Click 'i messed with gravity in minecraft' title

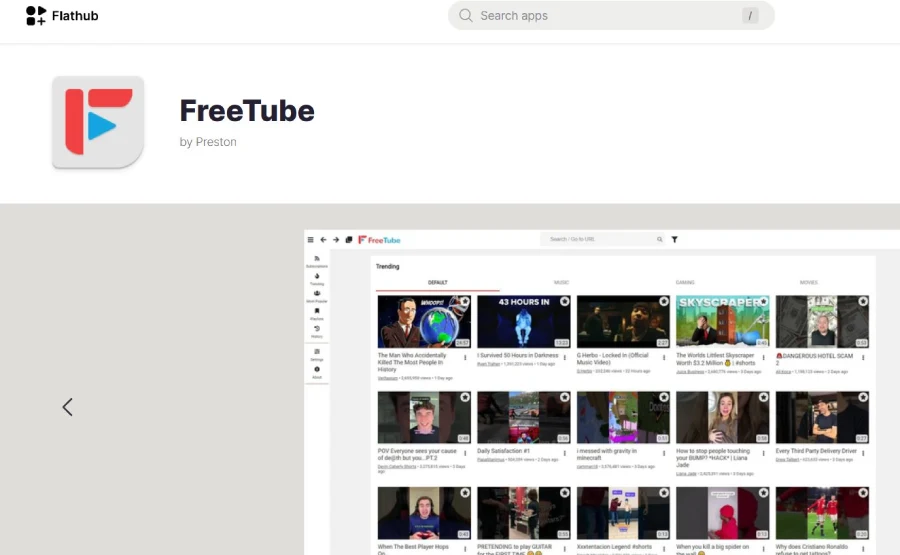[x=607, y=455]
